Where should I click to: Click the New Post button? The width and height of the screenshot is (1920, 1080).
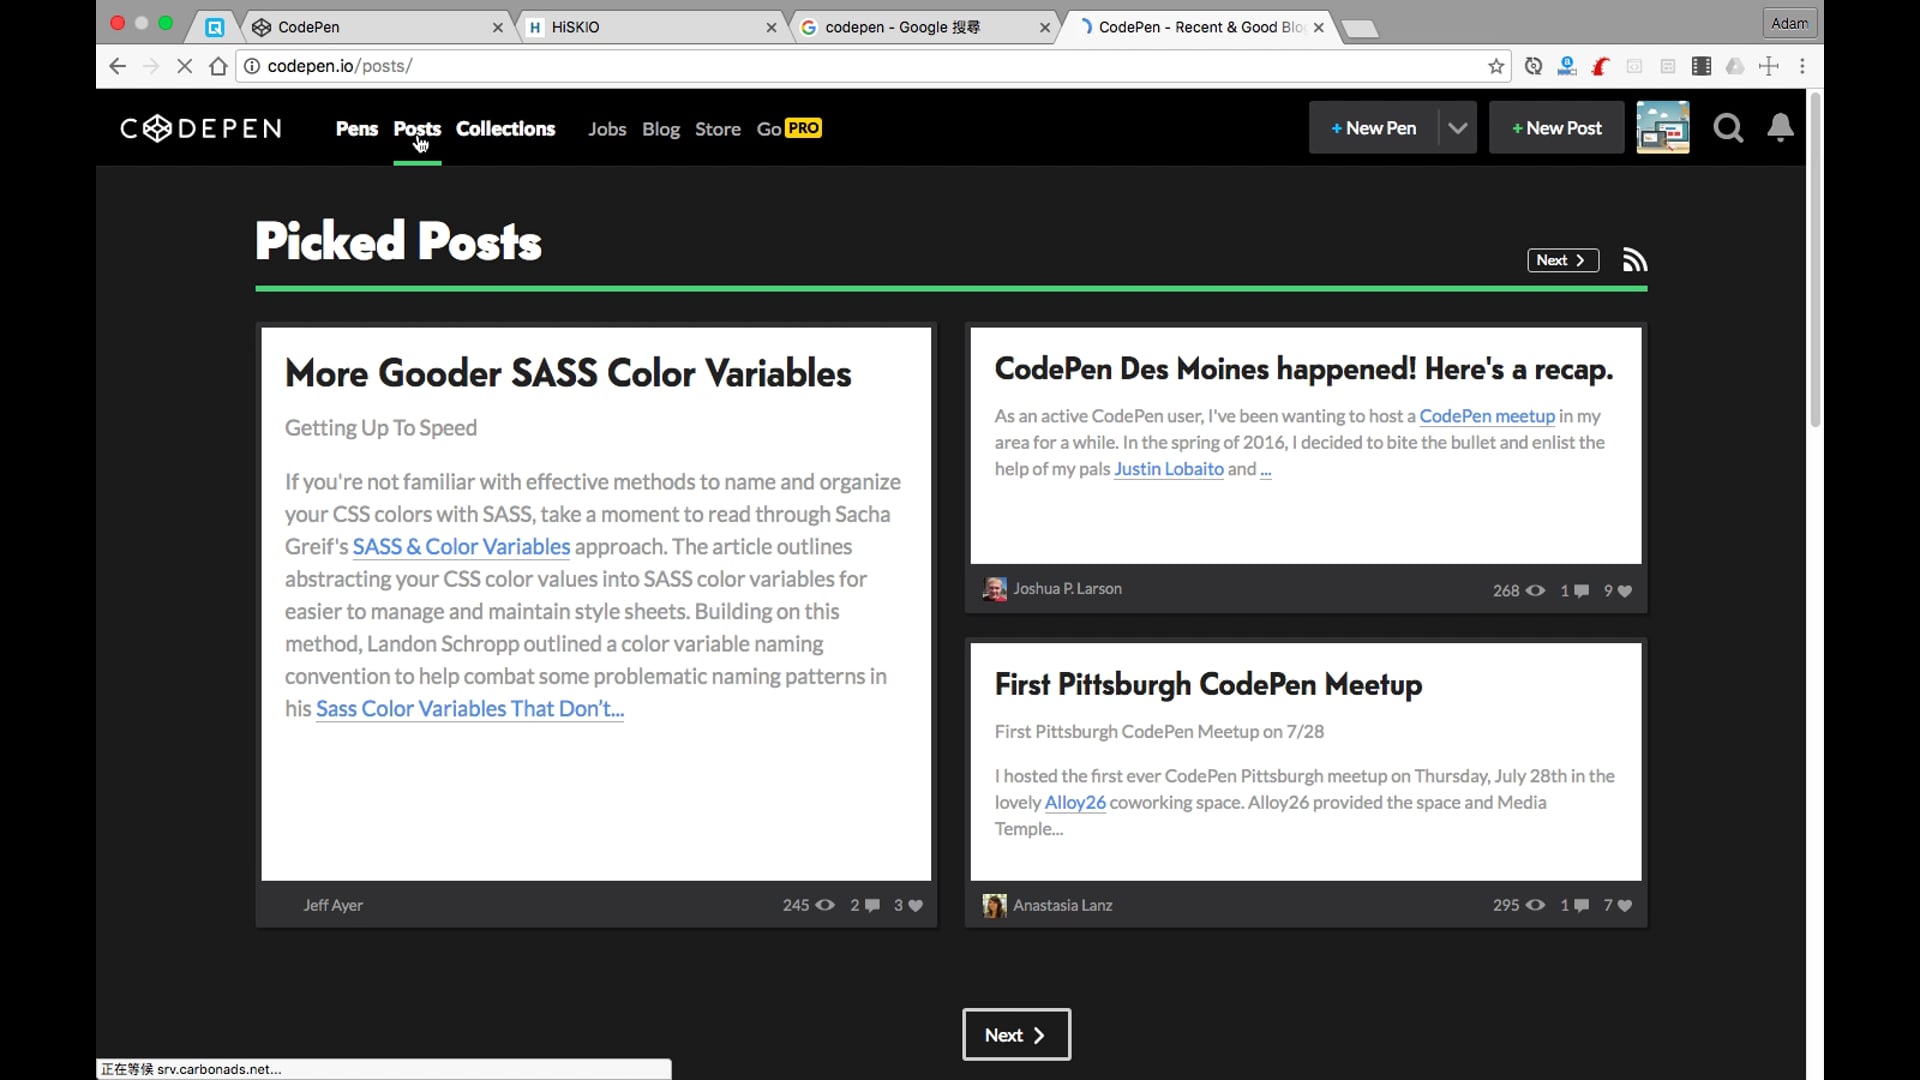1556,127
